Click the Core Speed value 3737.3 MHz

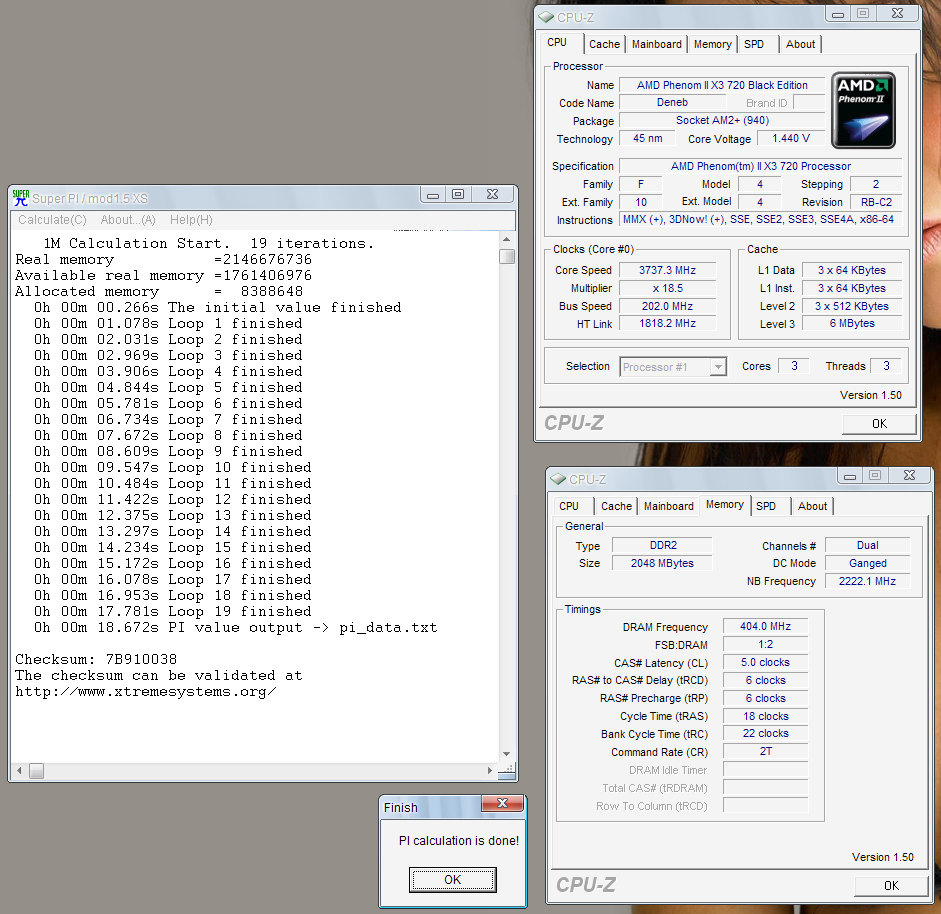667,270
